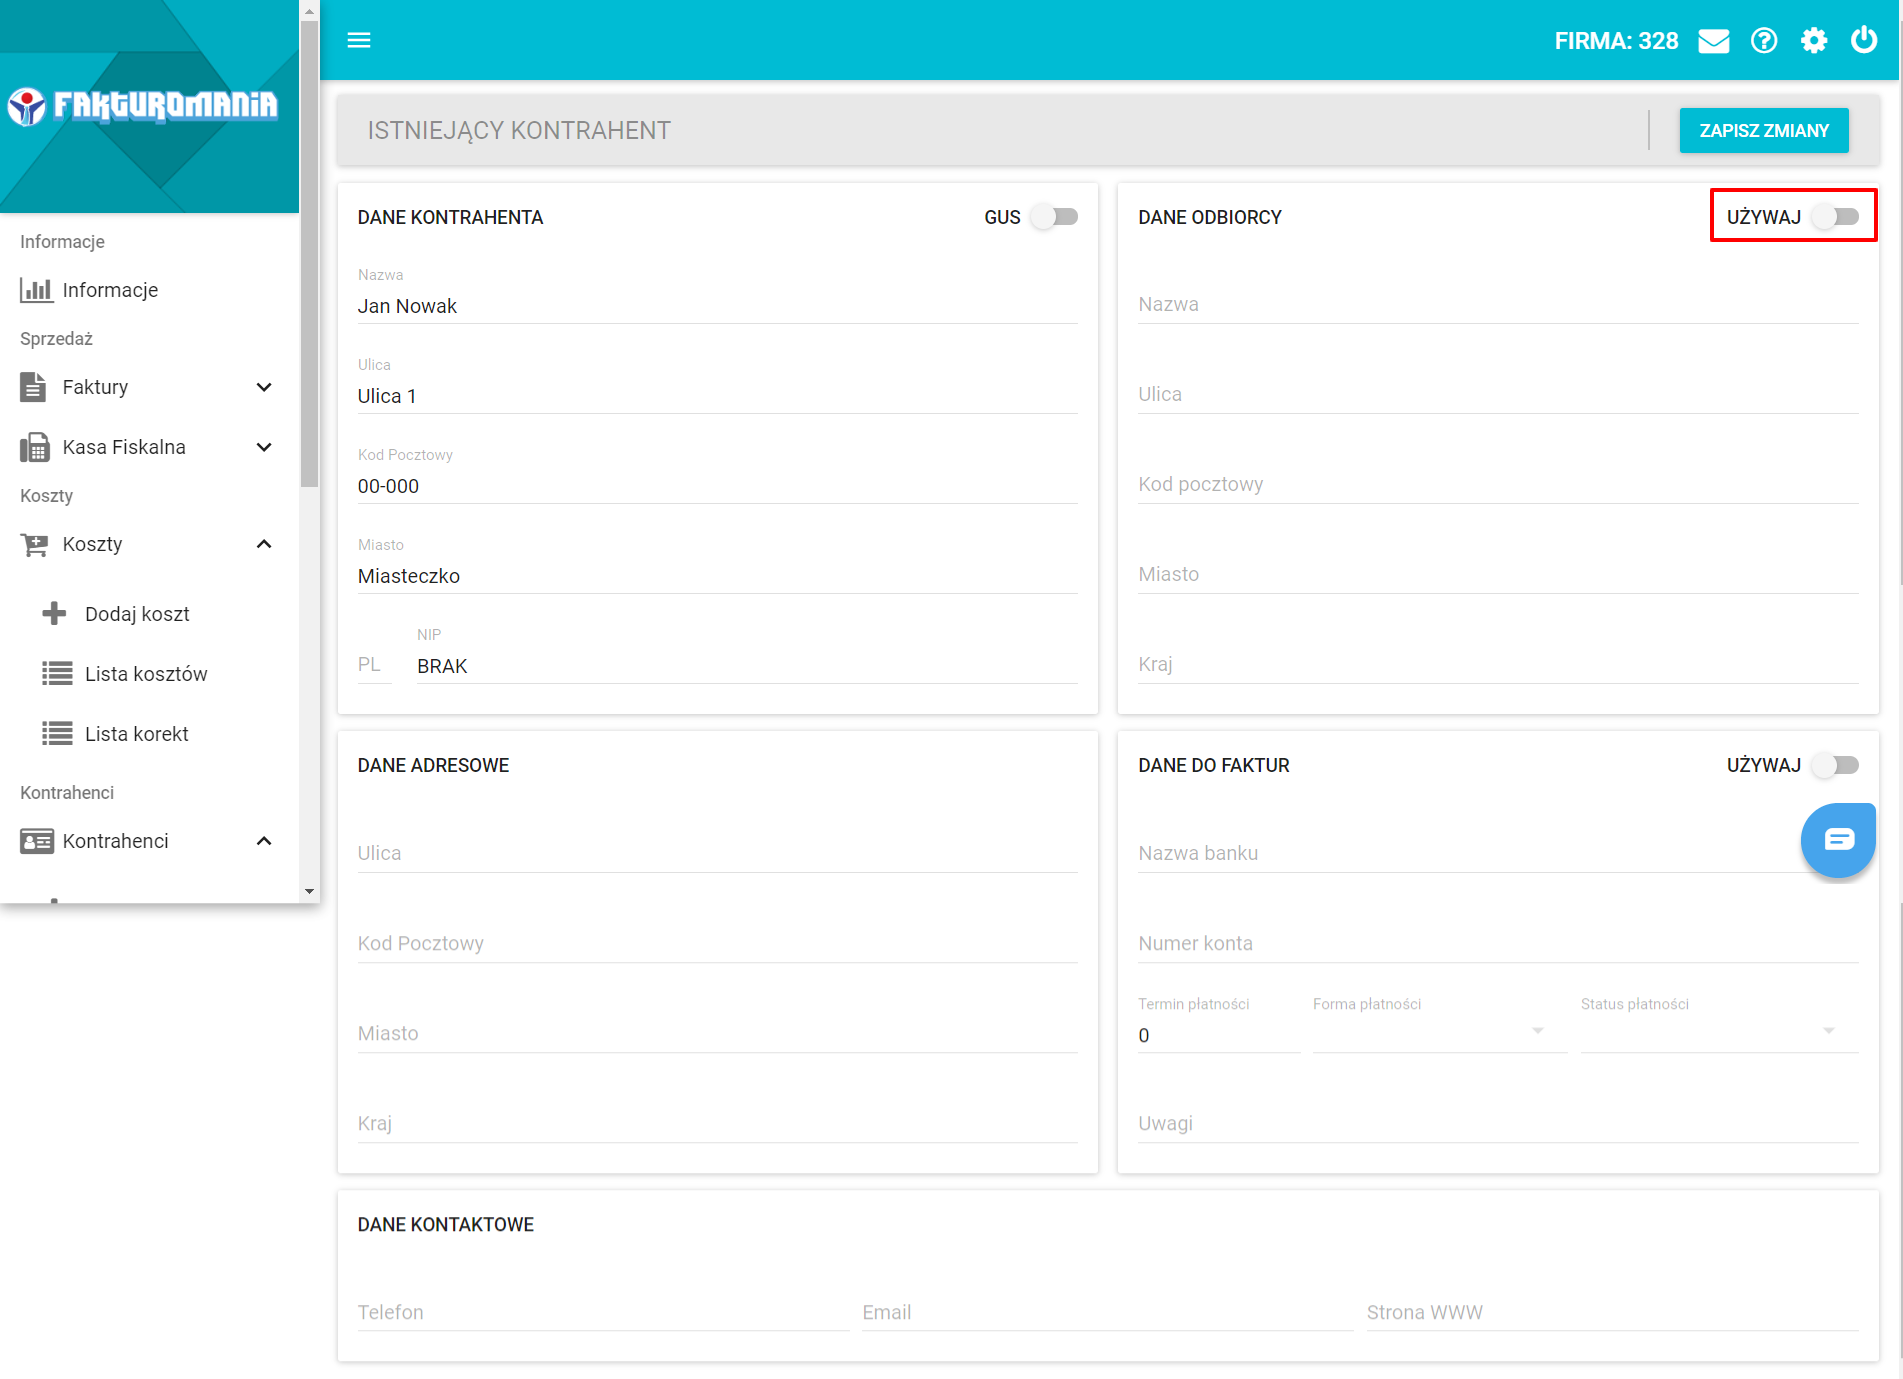This screenshot has height=1379, width=1903.
Task: Open Informacje in the sidebar
Action: (150, 290)
